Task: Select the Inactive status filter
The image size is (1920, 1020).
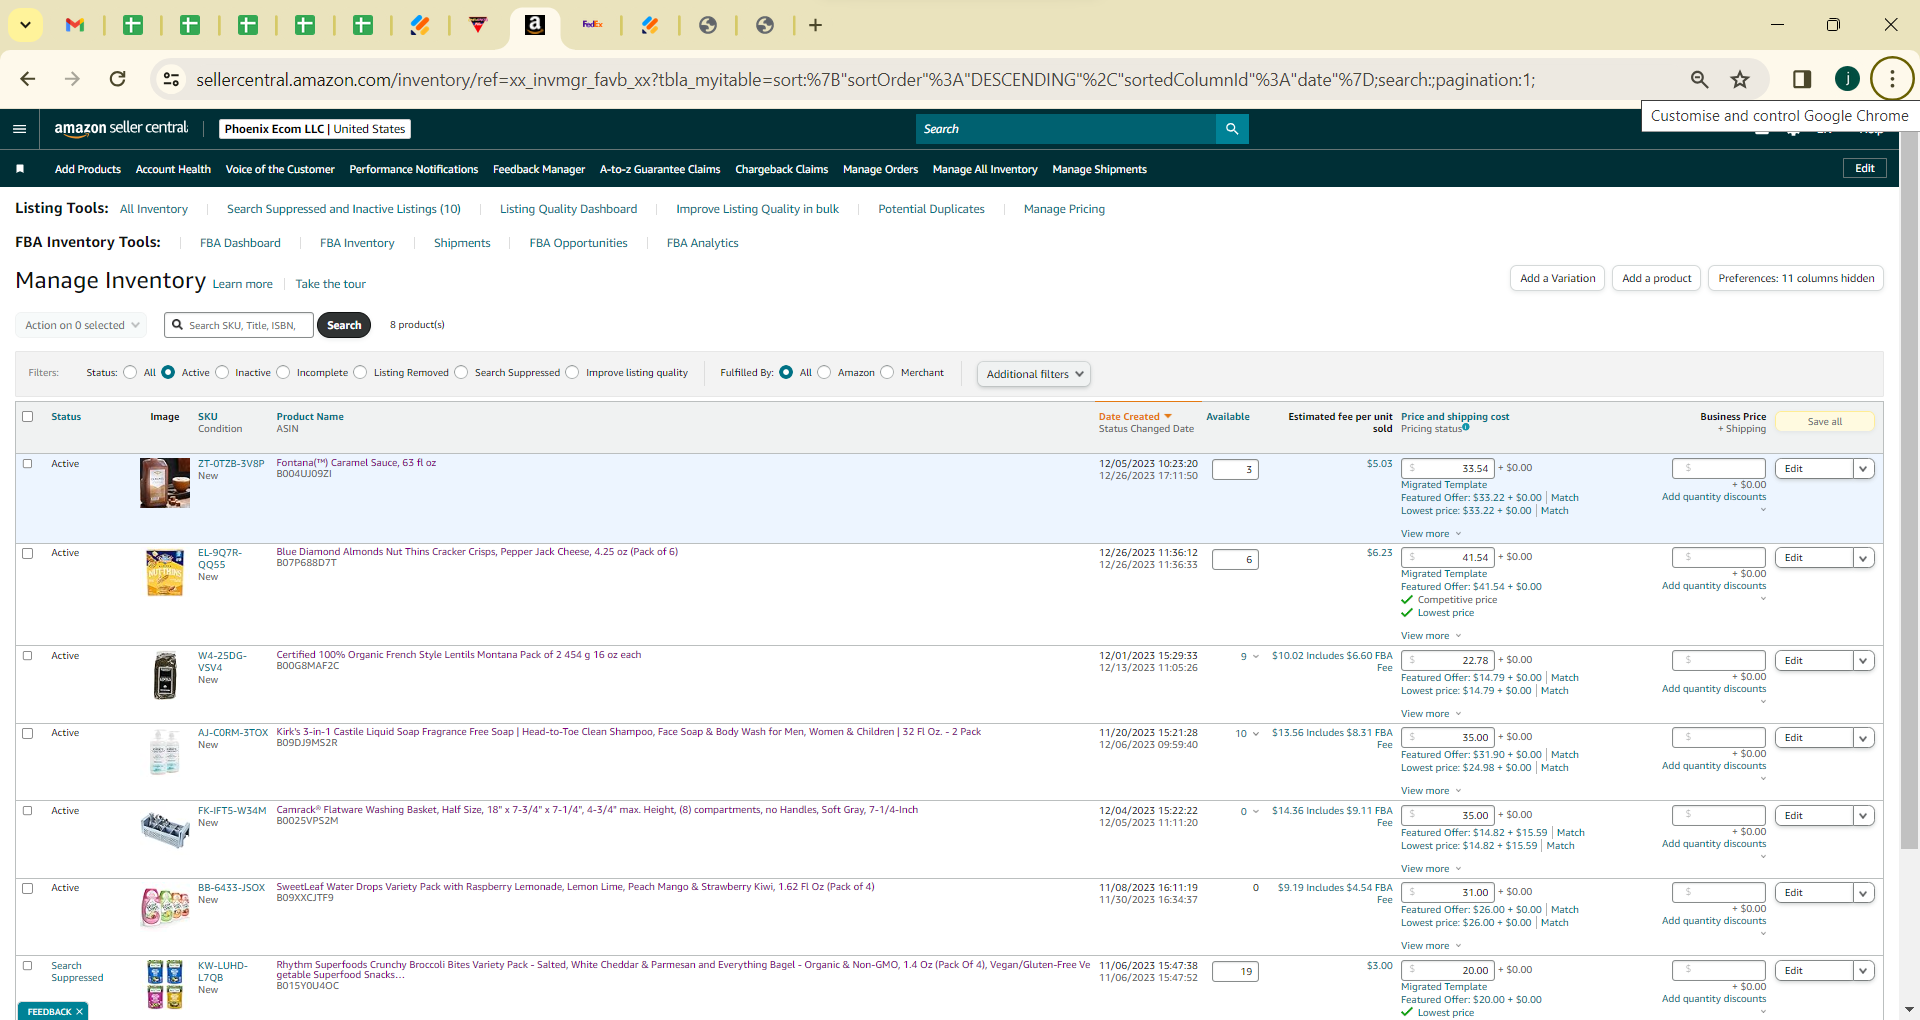Action: click(x=222, y=372)
